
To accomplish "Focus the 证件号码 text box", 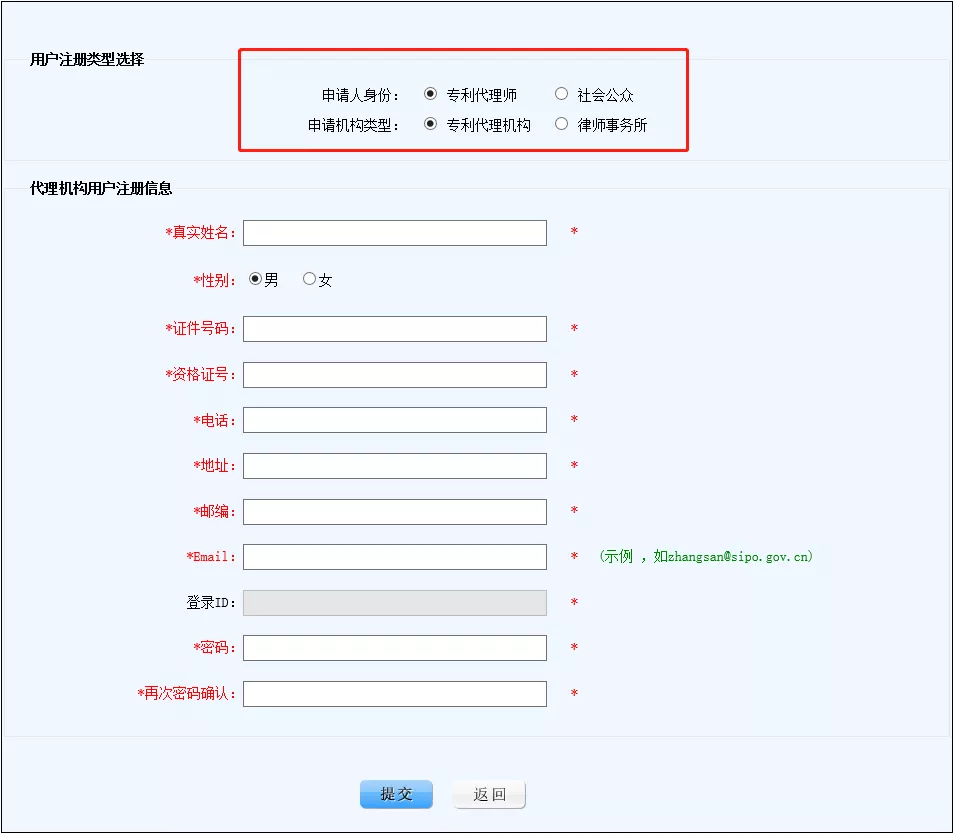I will point(395,329).
